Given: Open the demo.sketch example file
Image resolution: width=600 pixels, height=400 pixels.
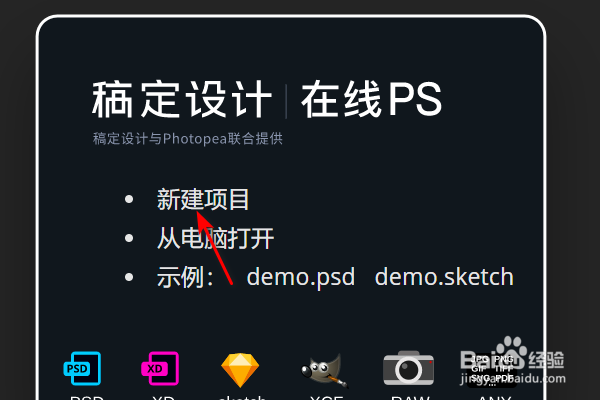Looking at the screenshot, I should 444,277.
